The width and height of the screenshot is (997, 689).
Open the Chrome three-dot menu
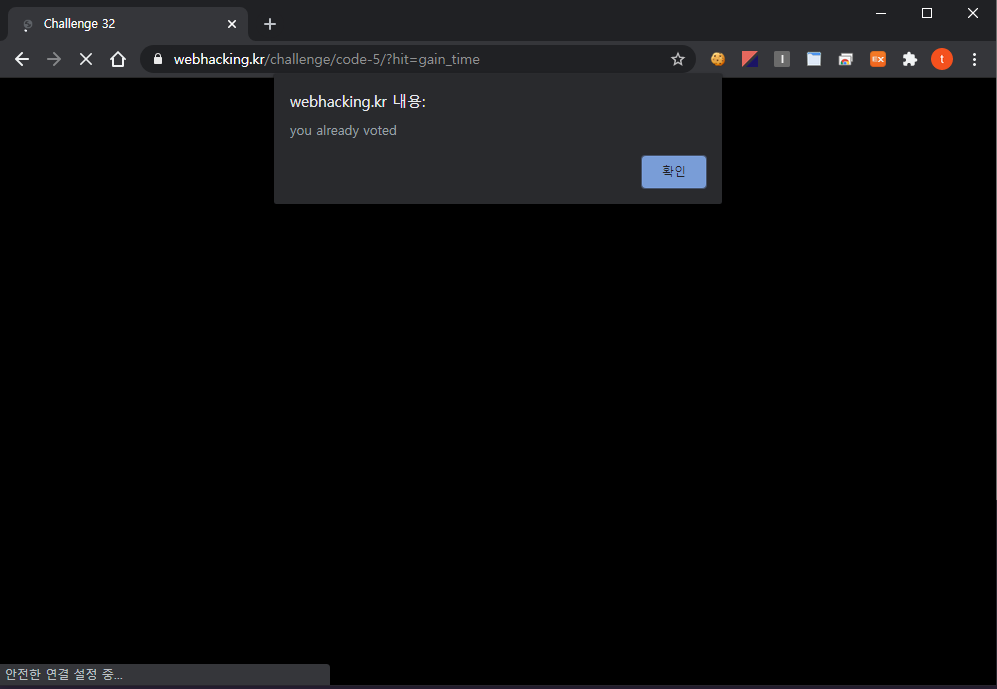975,59
